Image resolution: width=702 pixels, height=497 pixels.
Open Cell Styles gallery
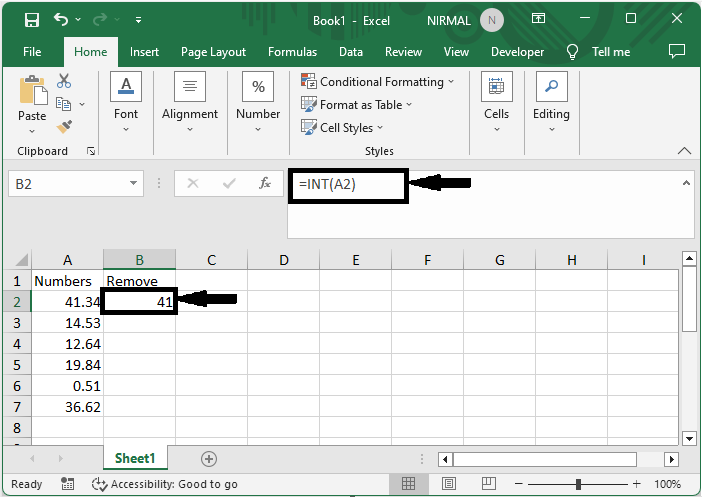tap(342, 128)
